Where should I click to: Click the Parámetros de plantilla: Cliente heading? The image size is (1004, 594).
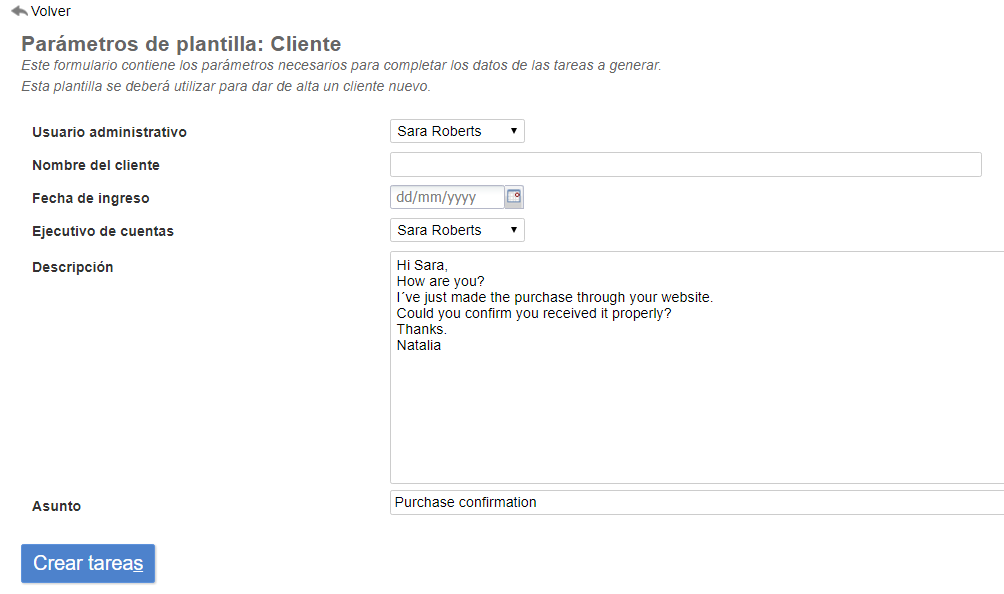tap(181, 44)
